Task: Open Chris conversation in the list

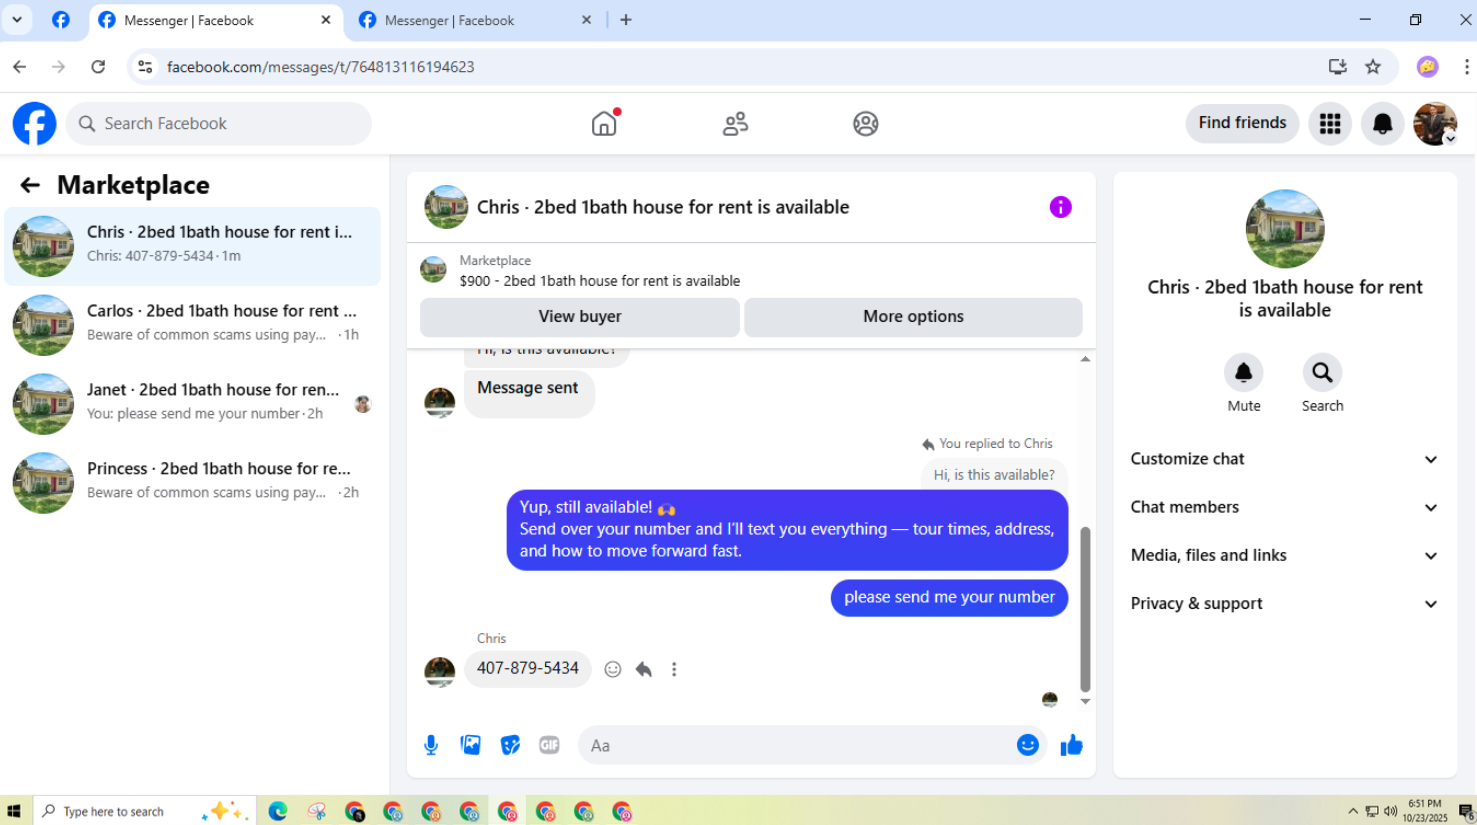Action: point(193,246)
